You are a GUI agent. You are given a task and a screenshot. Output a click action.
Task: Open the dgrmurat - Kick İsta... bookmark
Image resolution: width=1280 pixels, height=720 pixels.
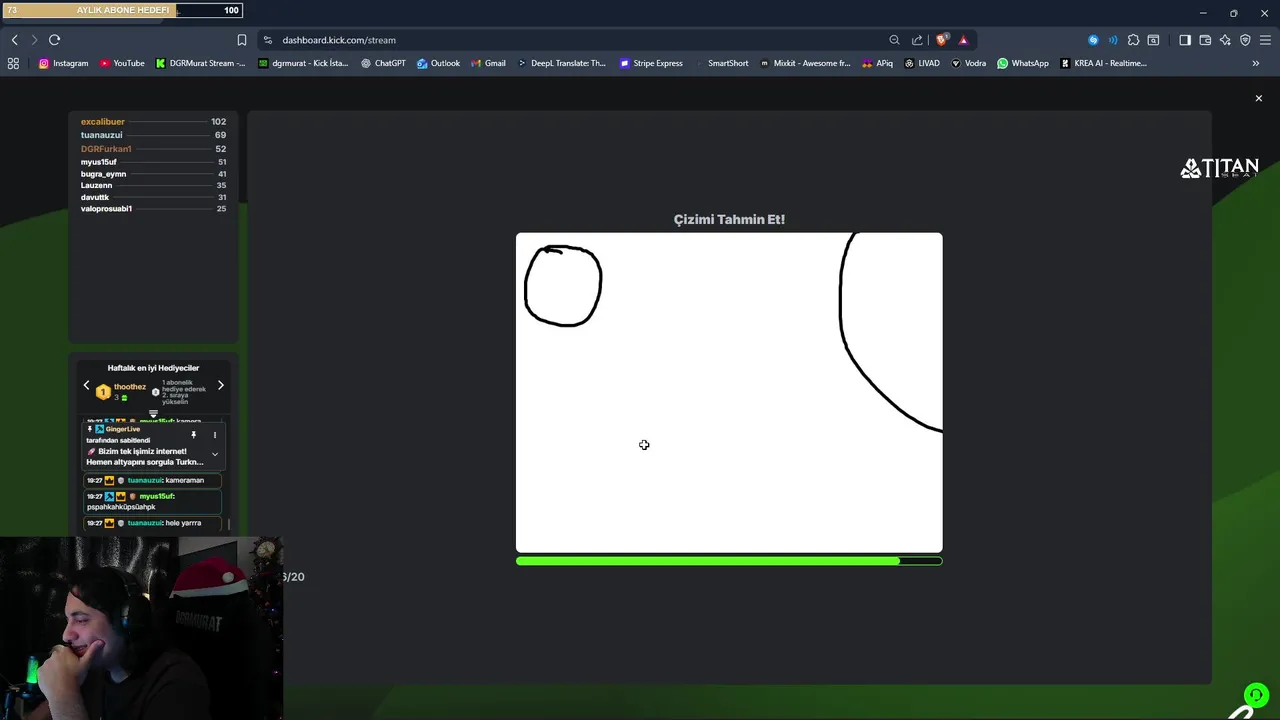pyautogui.click(x=303, y=63)
